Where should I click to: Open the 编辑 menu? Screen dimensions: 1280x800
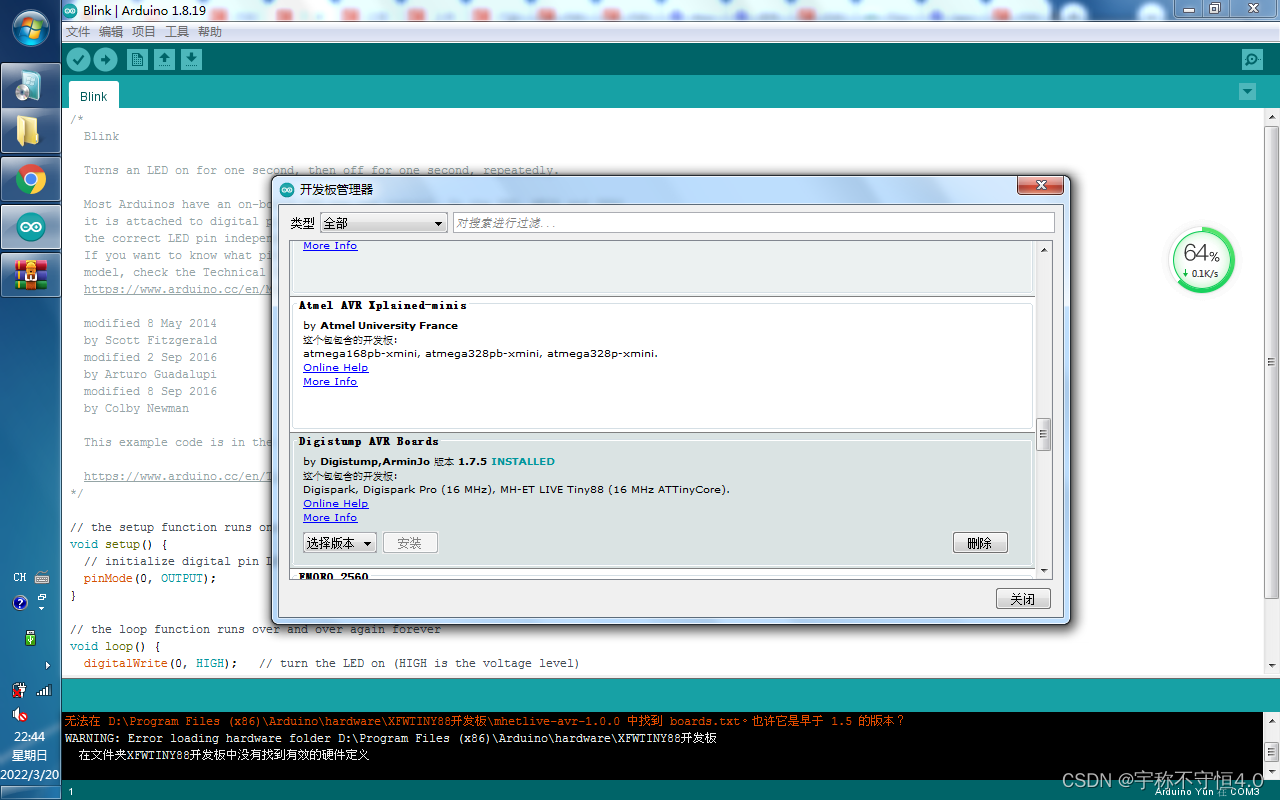coord(111,32)
